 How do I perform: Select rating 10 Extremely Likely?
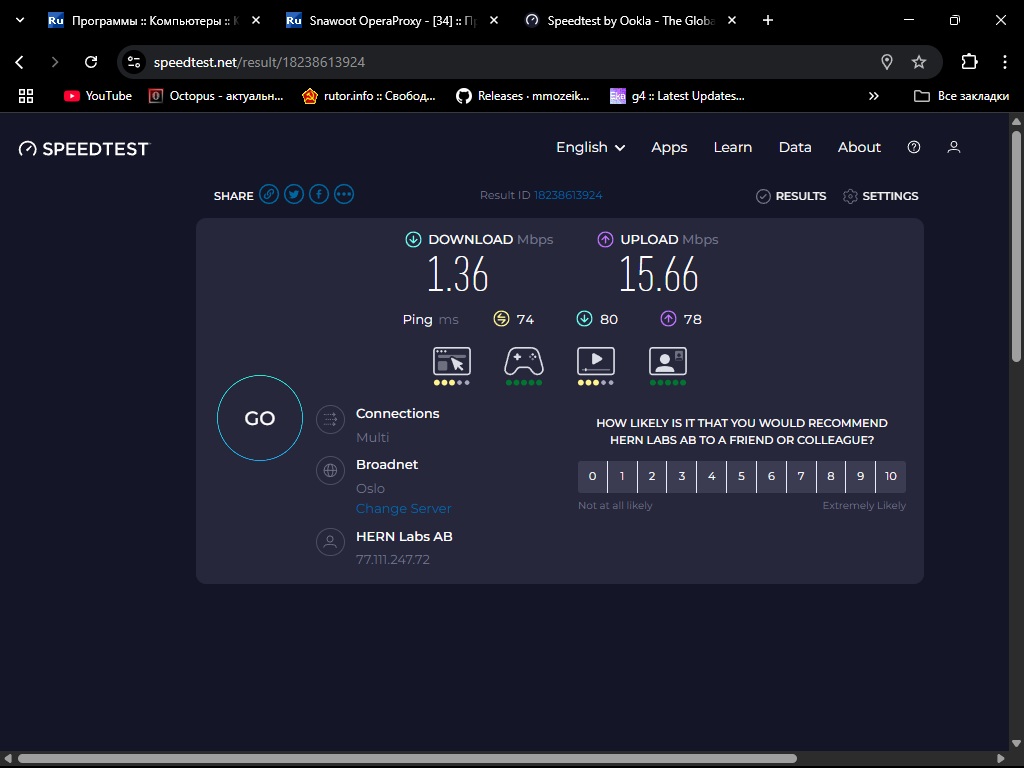coord(891,477)
